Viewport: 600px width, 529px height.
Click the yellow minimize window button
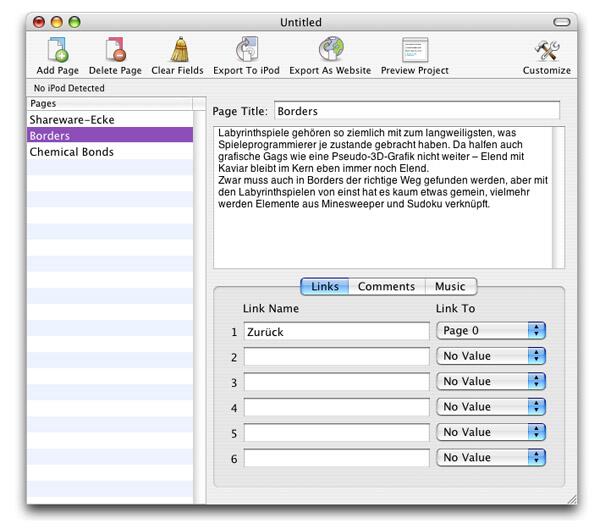(57, 22)
